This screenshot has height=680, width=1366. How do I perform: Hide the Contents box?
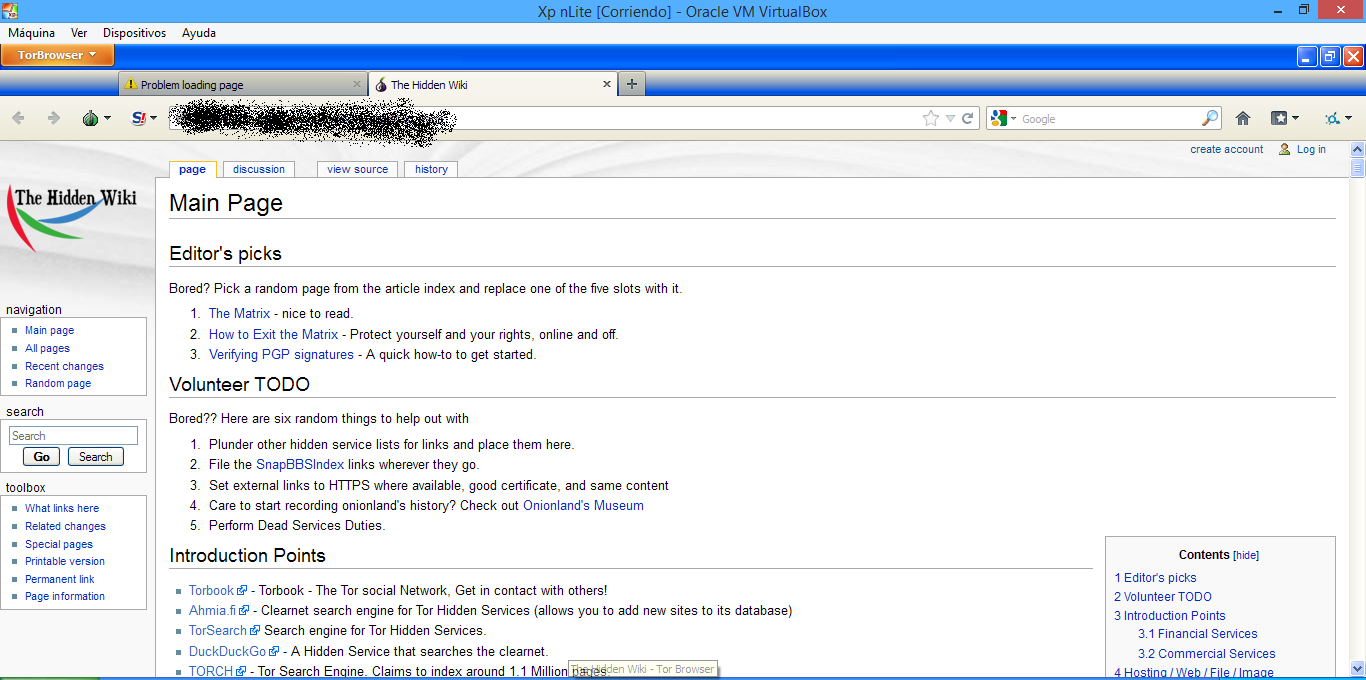coord(1246,555)
